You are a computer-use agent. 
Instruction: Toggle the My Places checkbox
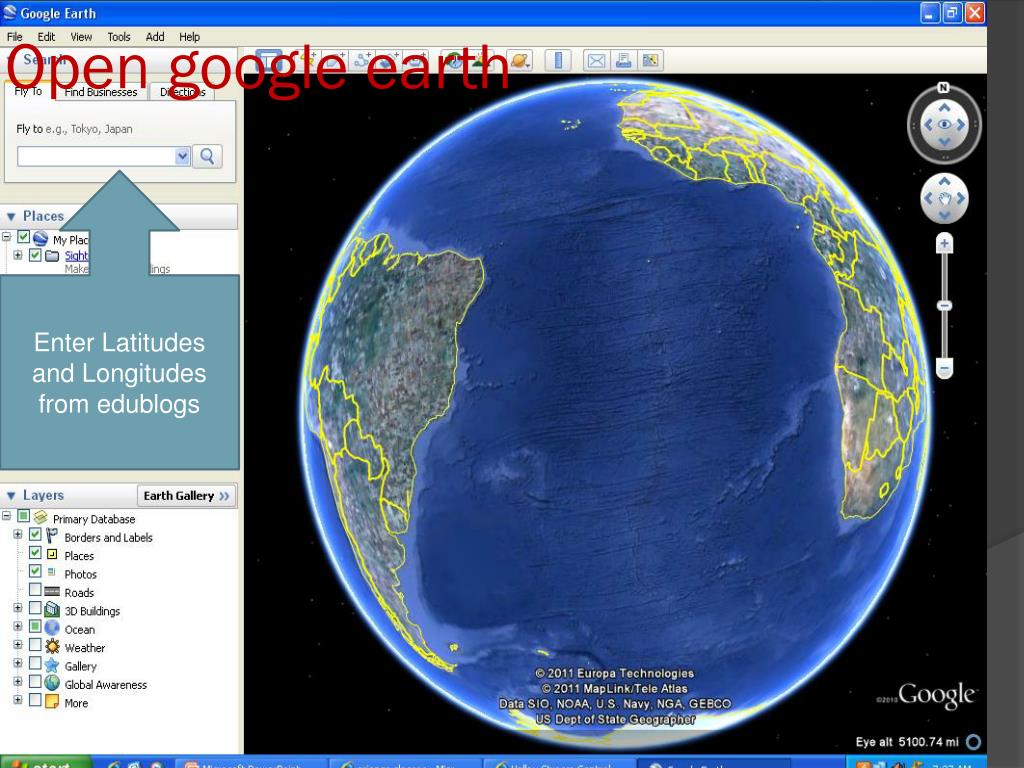tap(24, 236)
